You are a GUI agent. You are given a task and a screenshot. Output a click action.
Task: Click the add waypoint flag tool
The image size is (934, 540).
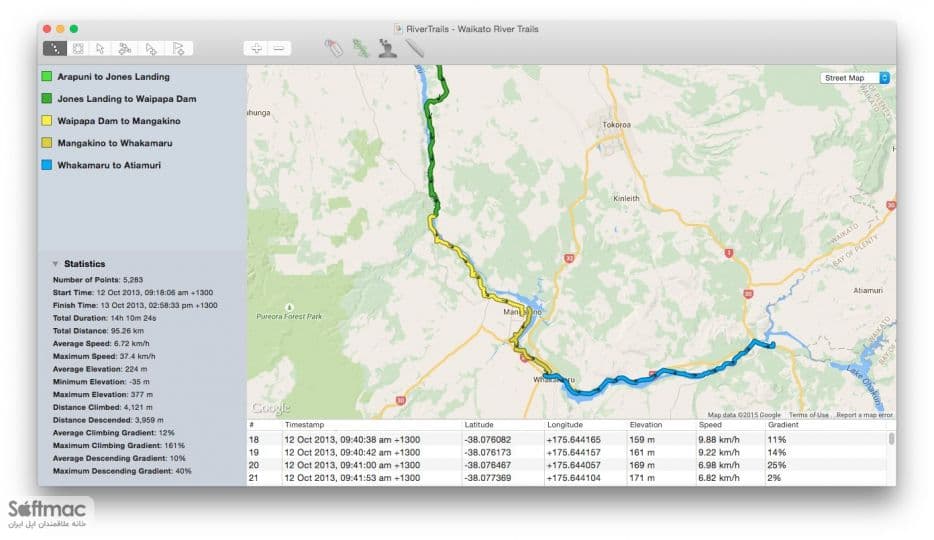tap(178, 48)
